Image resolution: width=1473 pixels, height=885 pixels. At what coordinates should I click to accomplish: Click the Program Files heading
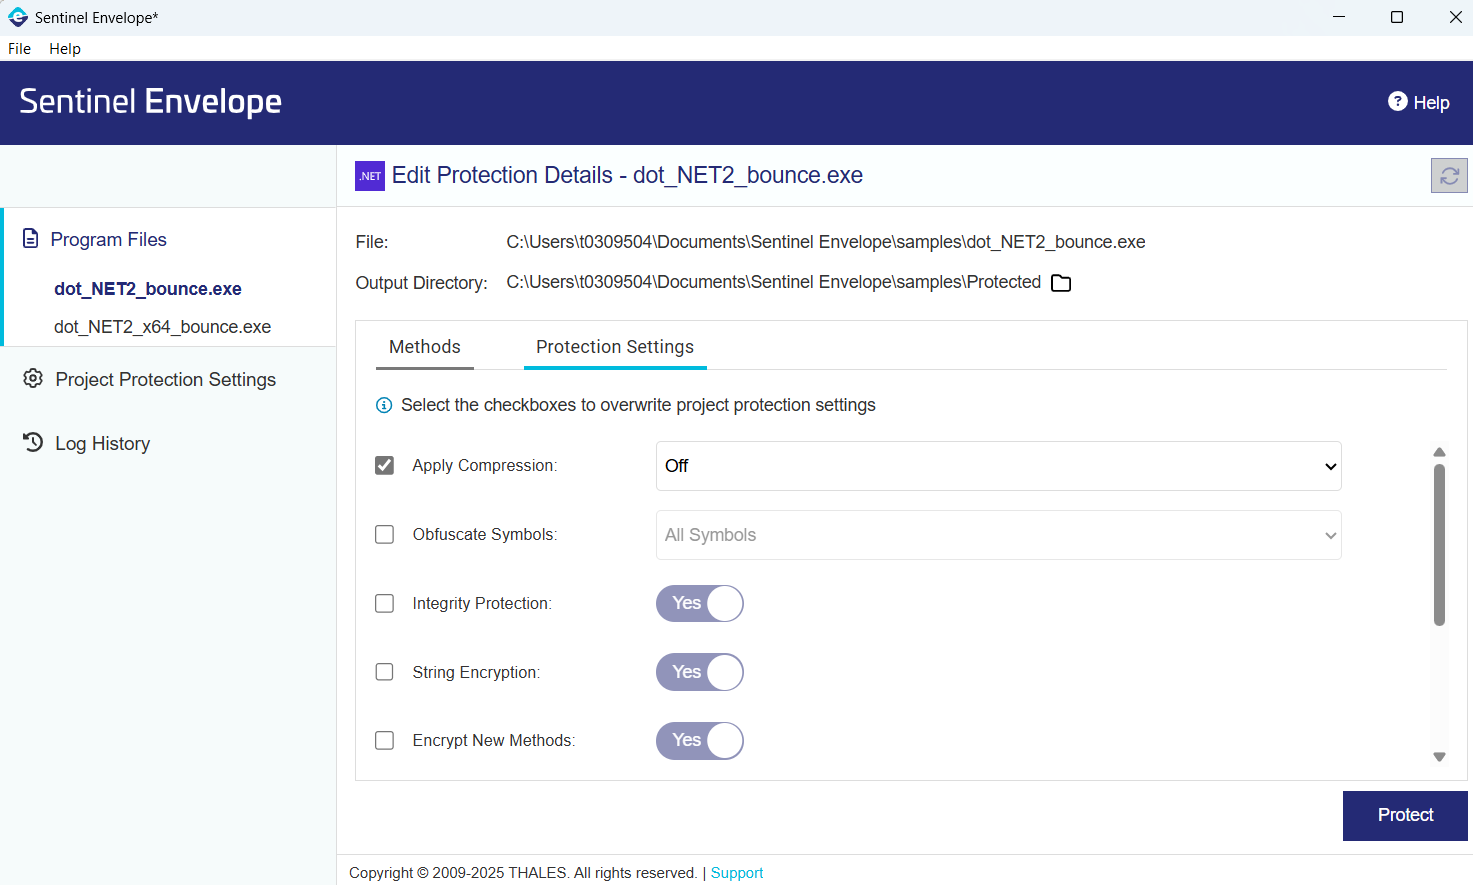(x=109, y=239)
